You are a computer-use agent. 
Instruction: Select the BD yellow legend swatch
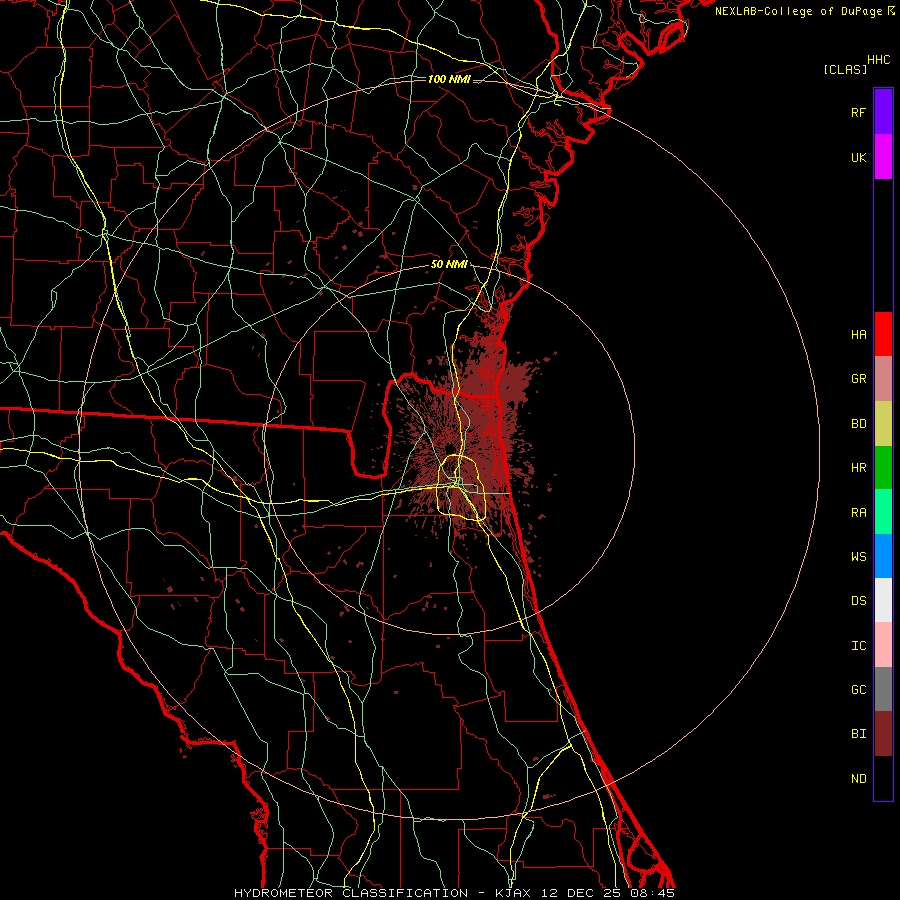click(883, 424)
